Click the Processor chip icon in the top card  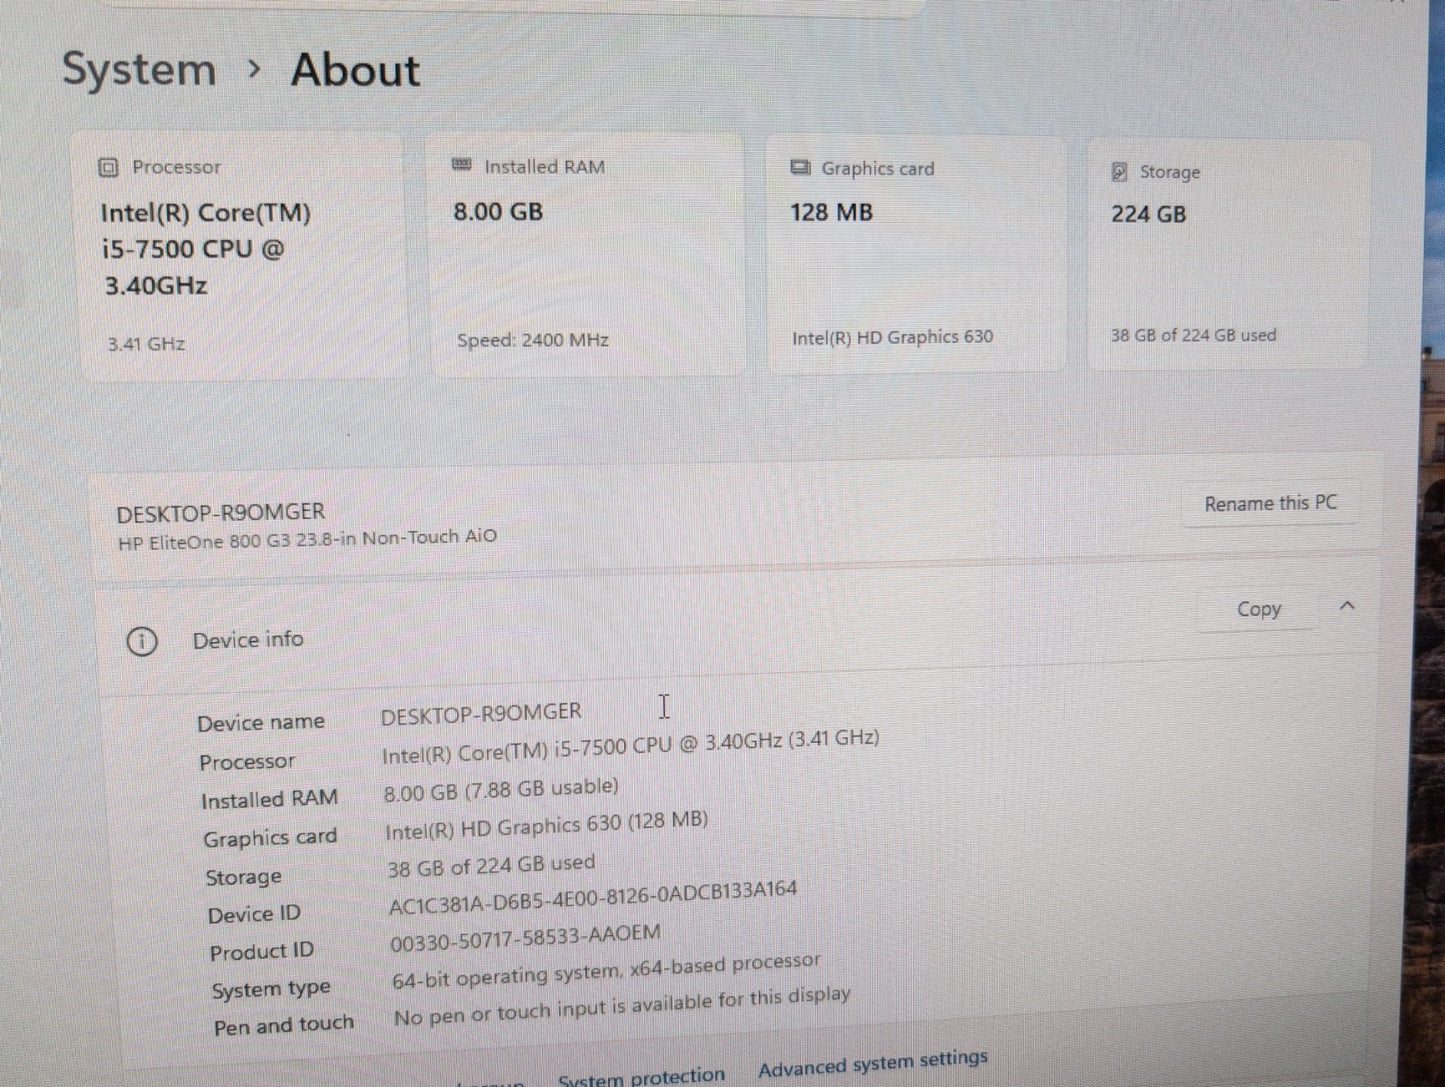tap(108, 167)
